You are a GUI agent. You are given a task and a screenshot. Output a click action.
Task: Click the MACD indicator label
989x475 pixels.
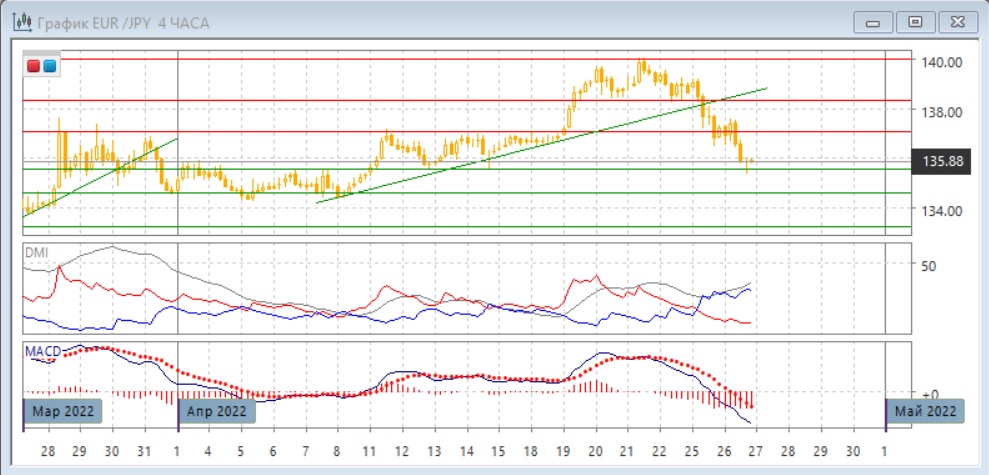pos(43,351)
